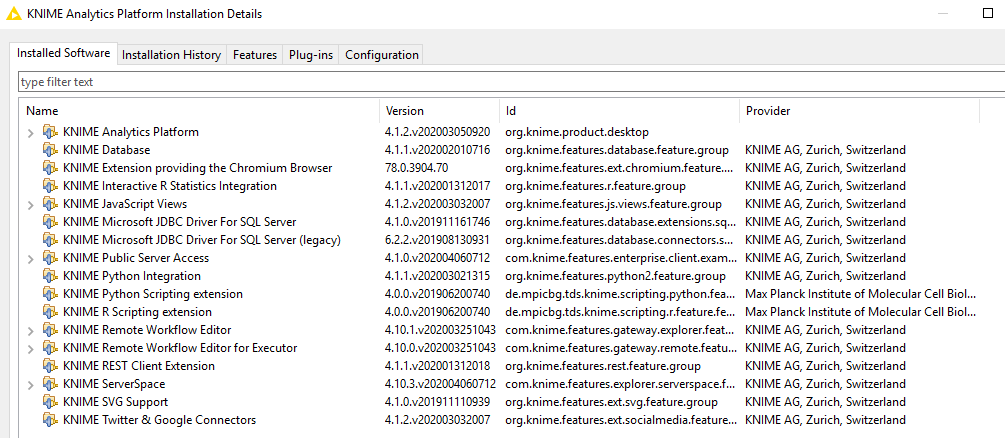
Task: Click the KNIME Database feature icon
Action: 50,150
